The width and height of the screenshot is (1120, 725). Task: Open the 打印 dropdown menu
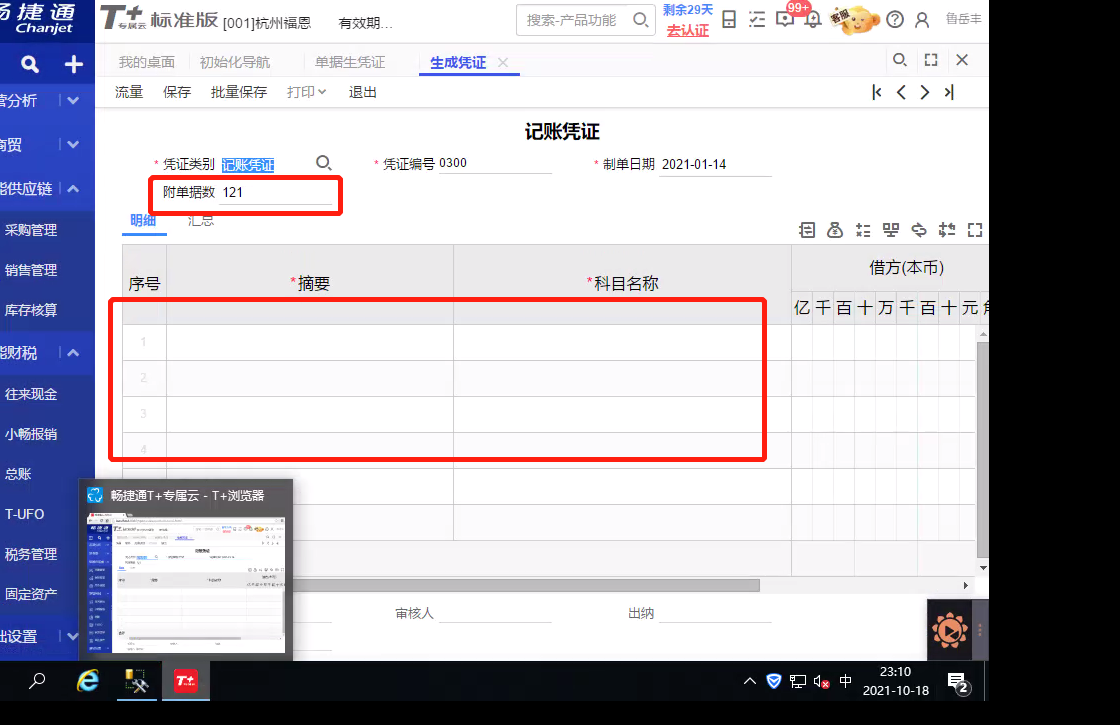pos(306,92)
